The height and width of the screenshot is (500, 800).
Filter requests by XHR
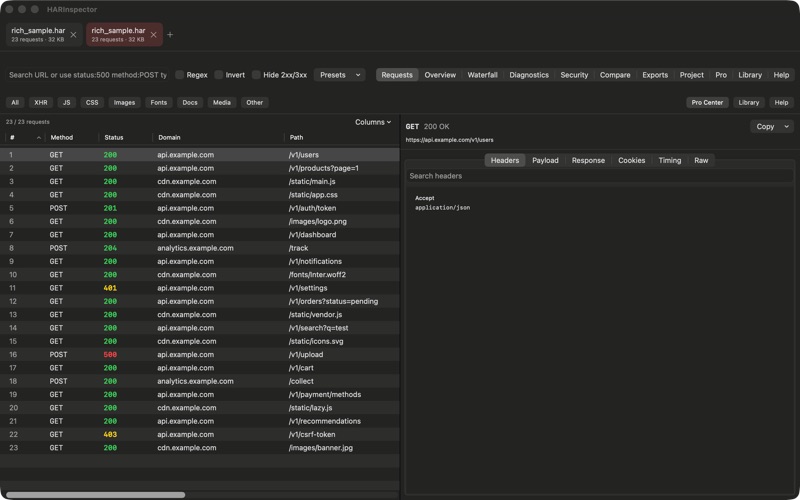pyautogui.click(x=41, y=103)
